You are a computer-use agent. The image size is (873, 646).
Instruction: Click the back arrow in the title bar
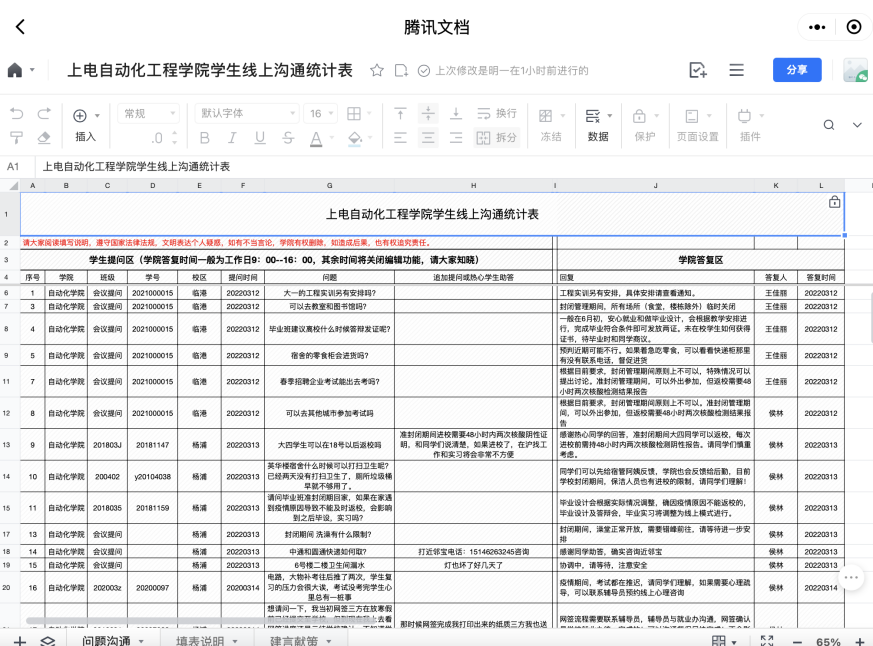coord(20,27)
